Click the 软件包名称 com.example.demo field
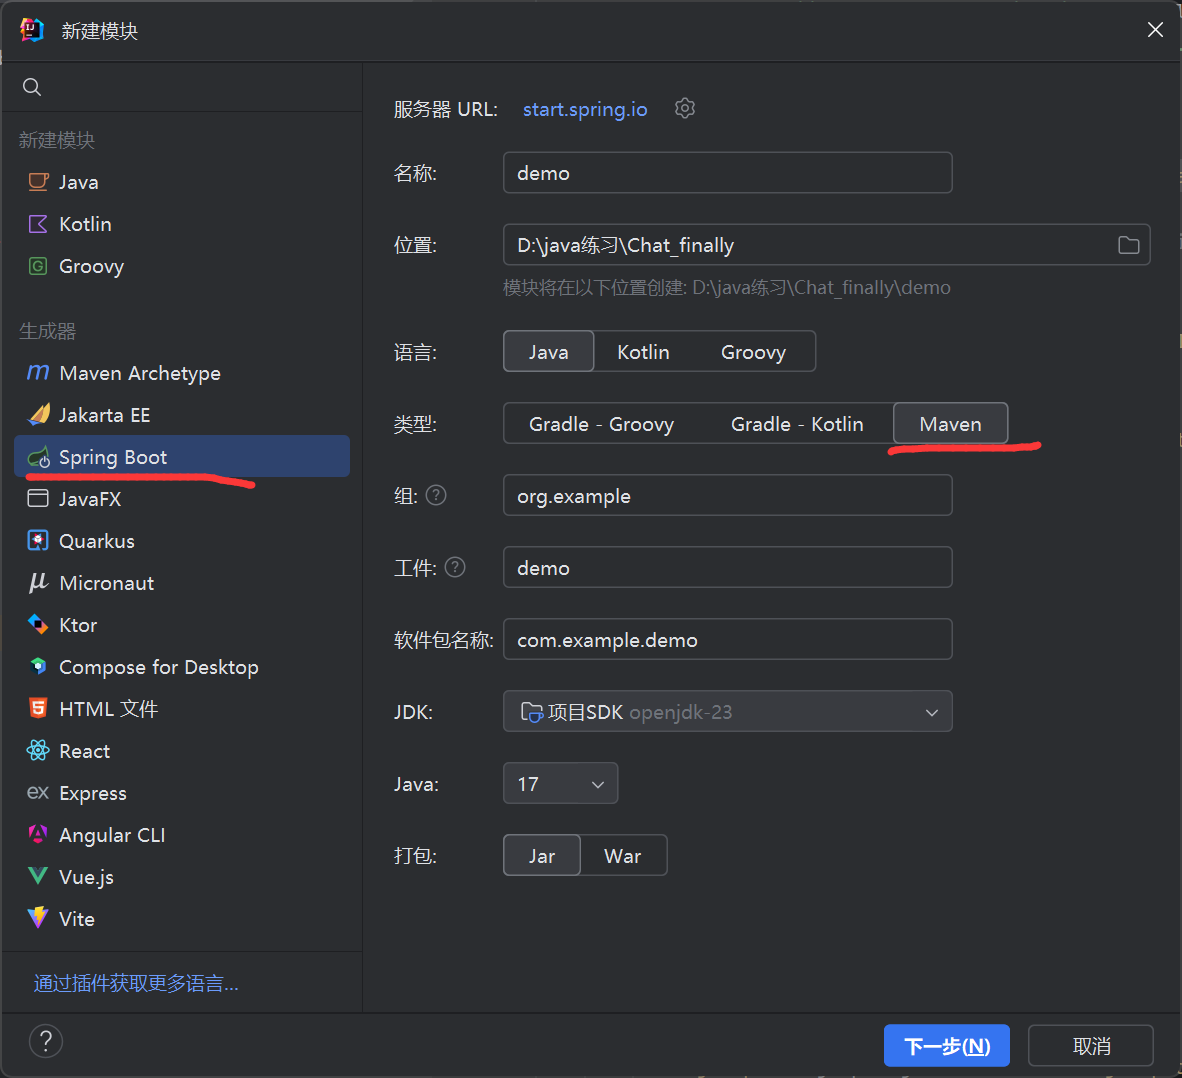The height and width of the screenshot is (1078, 1182). [x=727, y=639]
